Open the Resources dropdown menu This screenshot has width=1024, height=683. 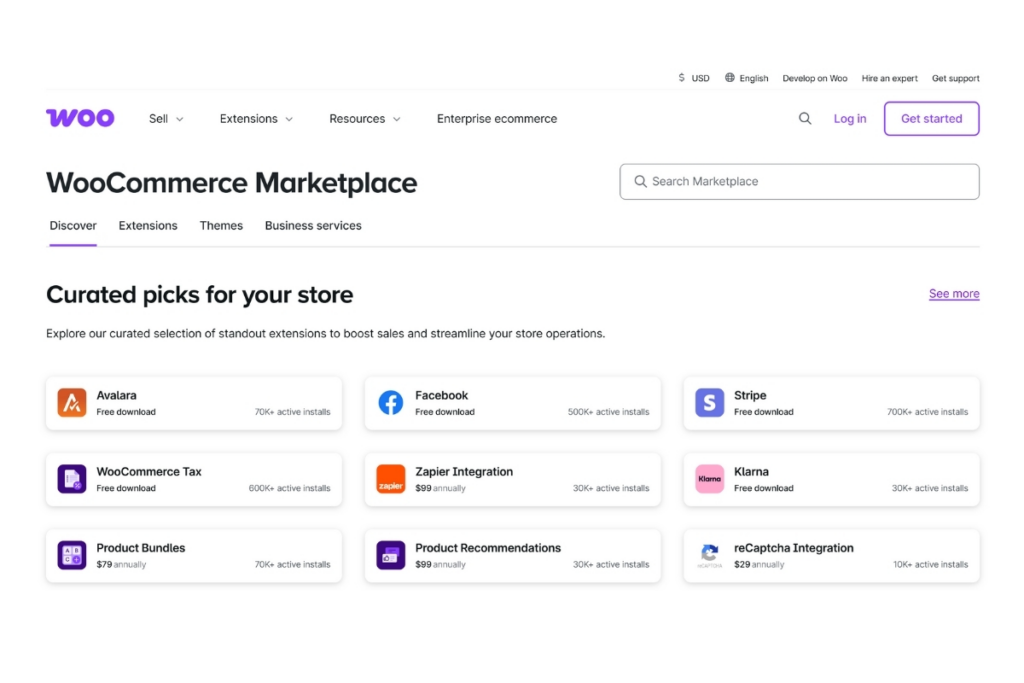tap(364, 118)
